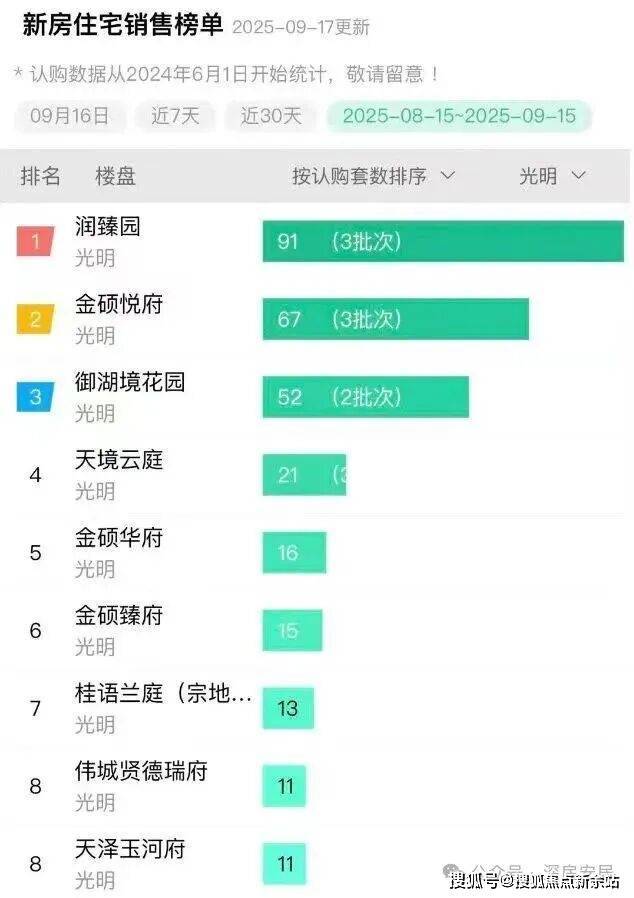Image resolution: width=634 pixels, height=898 pixels.
Task: Select the 09月16日 date tab
Action: coord(69,116)
